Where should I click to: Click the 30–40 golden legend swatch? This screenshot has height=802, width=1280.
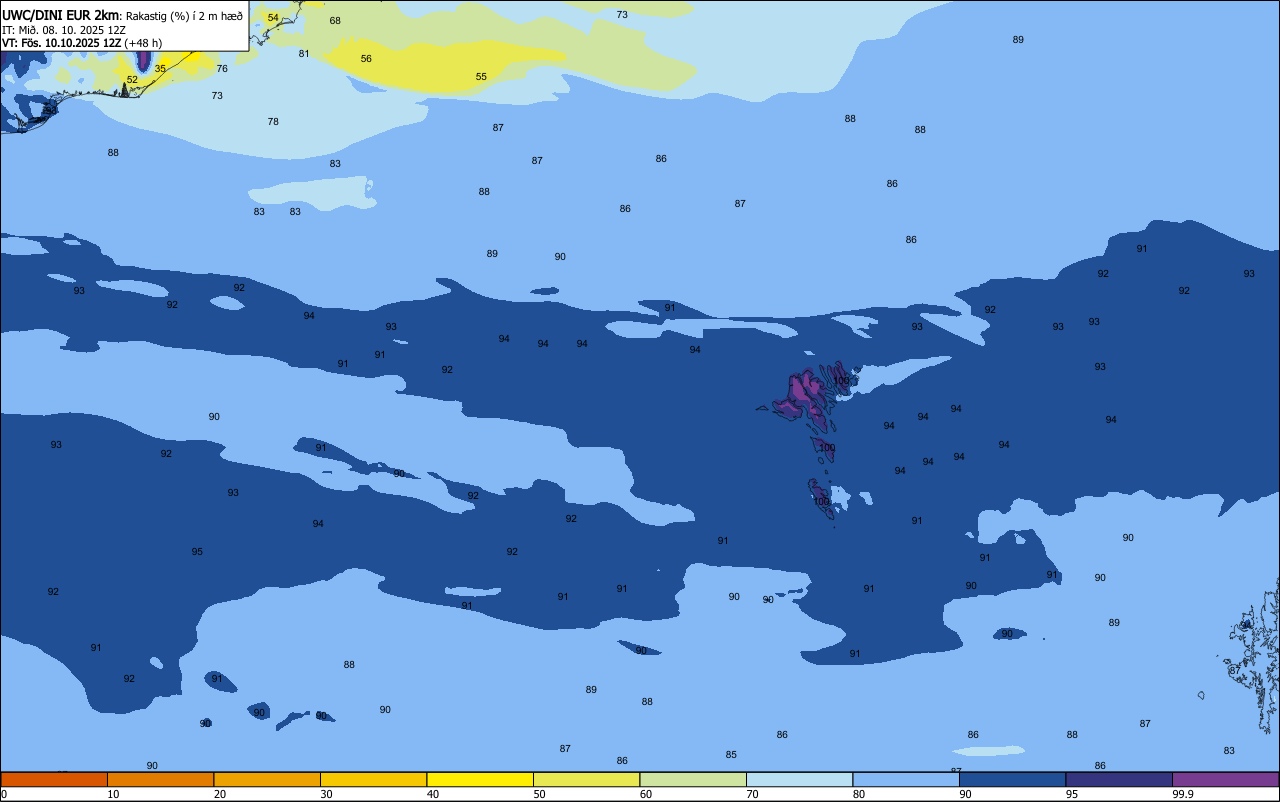[373, 779]
